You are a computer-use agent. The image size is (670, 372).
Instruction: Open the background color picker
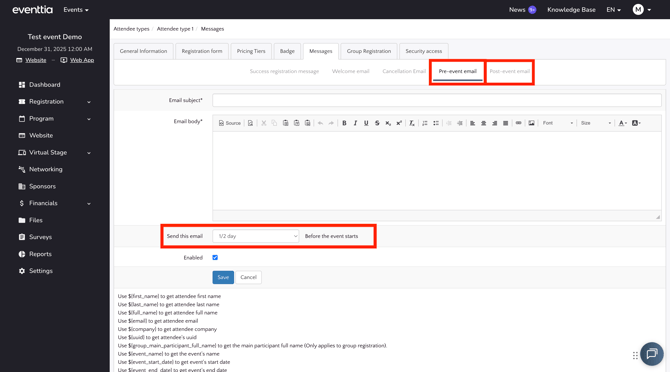pos(636,123)
